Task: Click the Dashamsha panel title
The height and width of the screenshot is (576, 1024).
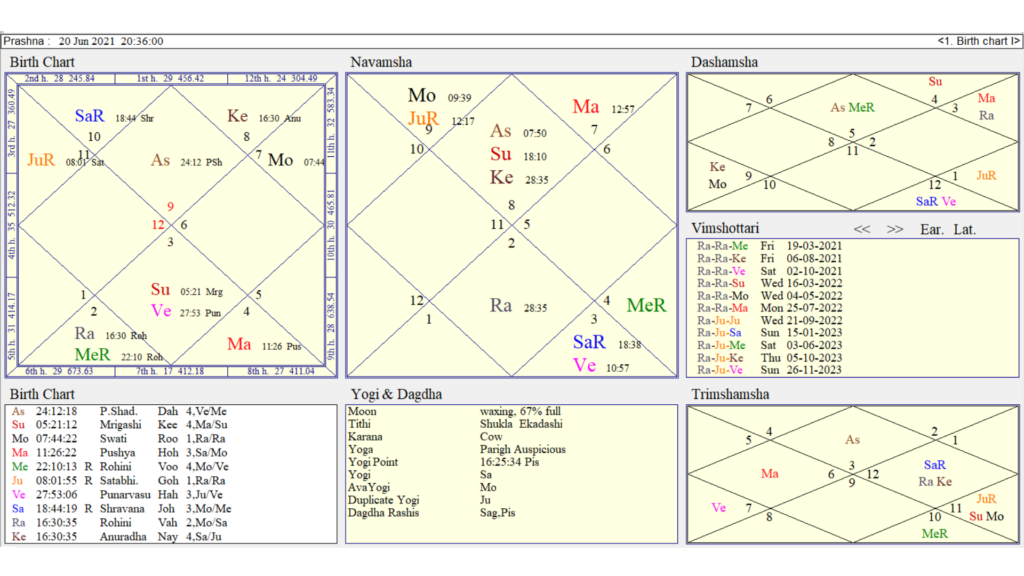Action: 724,62
